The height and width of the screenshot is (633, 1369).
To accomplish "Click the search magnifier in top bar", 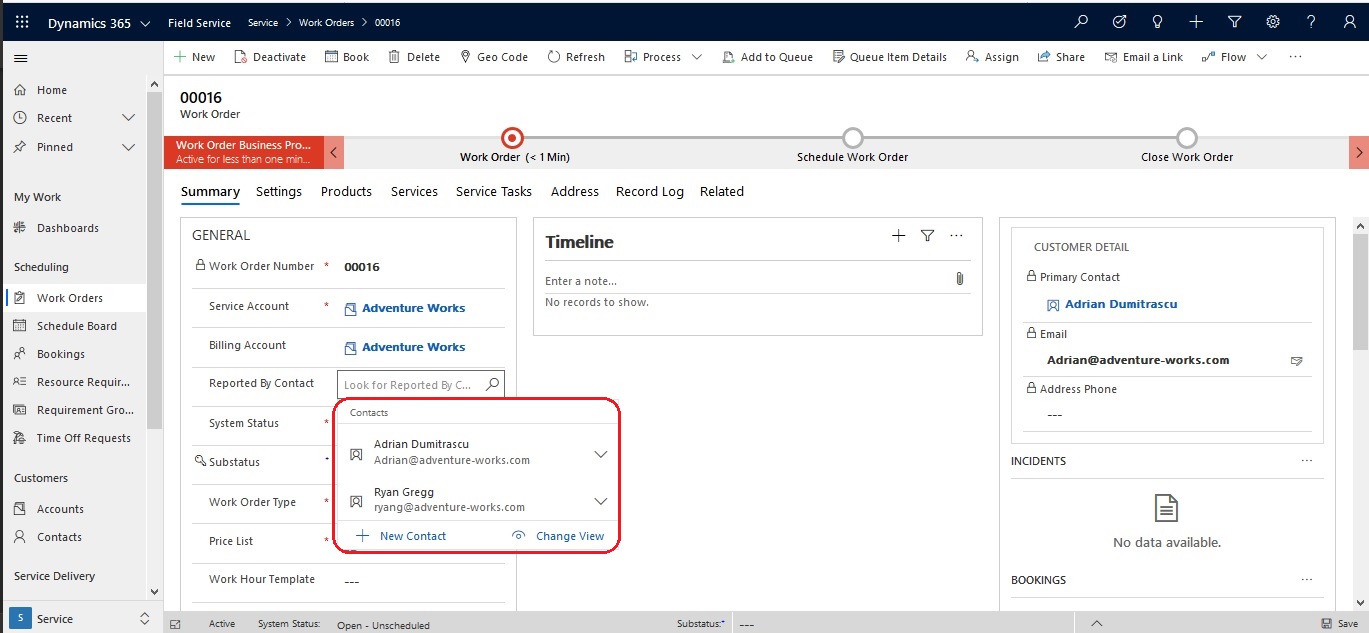I will [1081, 22].
